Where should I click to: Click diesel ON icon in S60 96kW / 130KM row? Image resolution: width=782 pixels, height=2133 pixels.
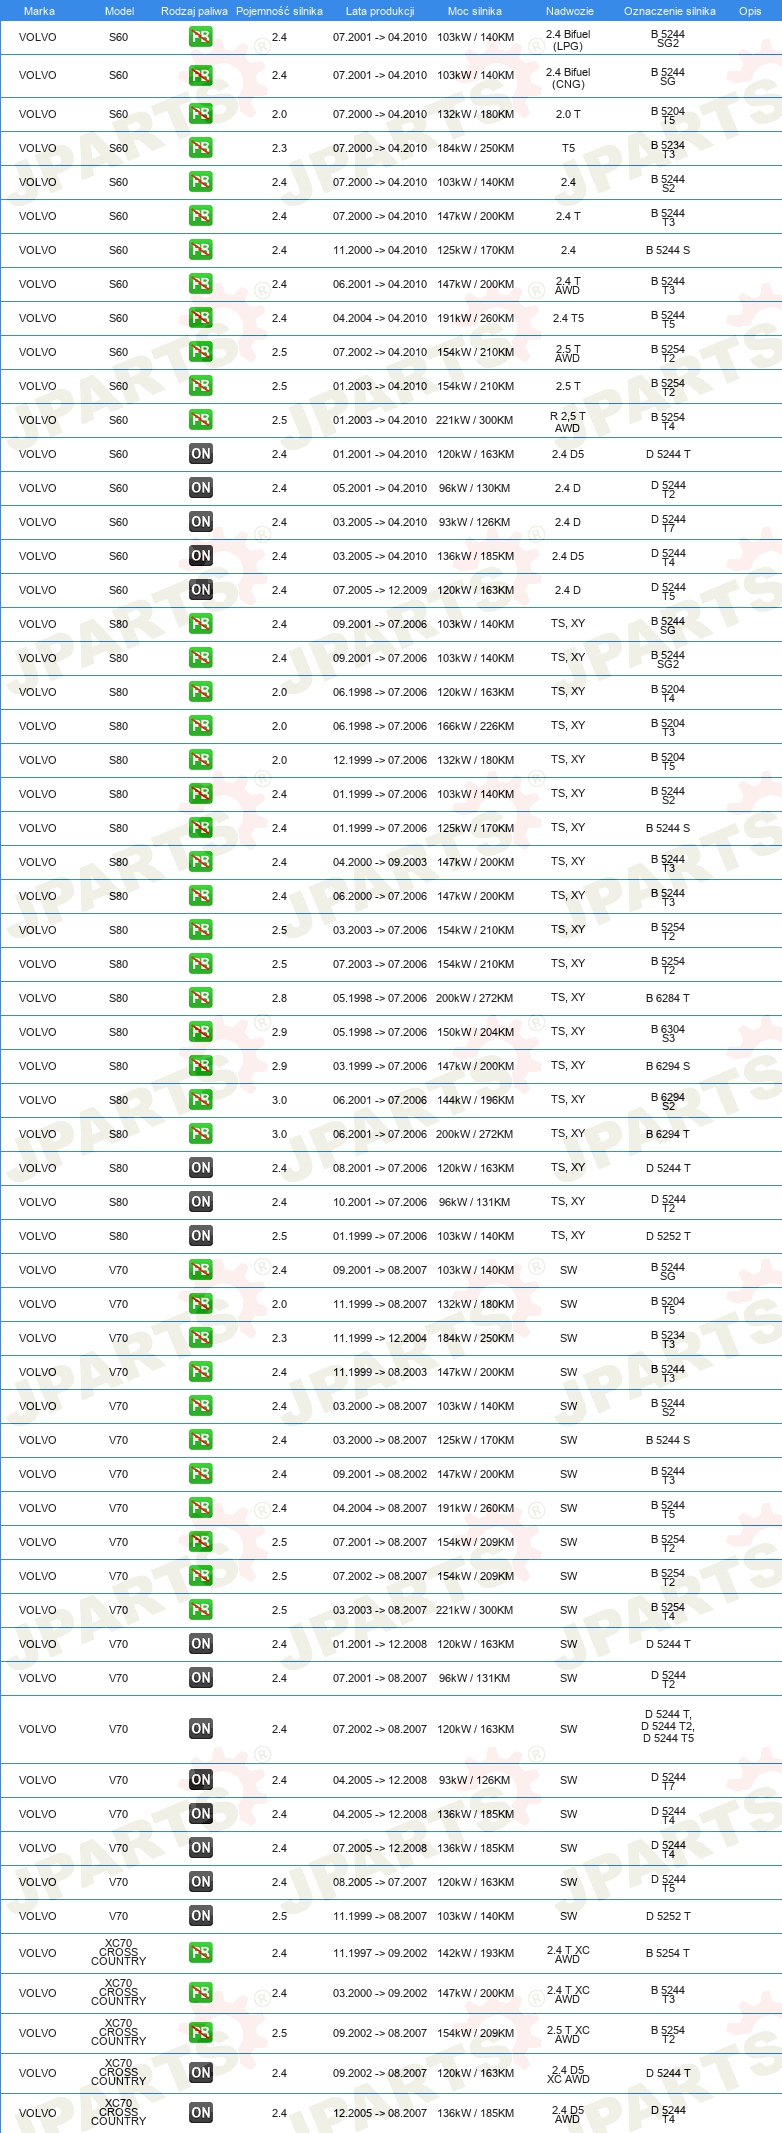coord(201,488)
